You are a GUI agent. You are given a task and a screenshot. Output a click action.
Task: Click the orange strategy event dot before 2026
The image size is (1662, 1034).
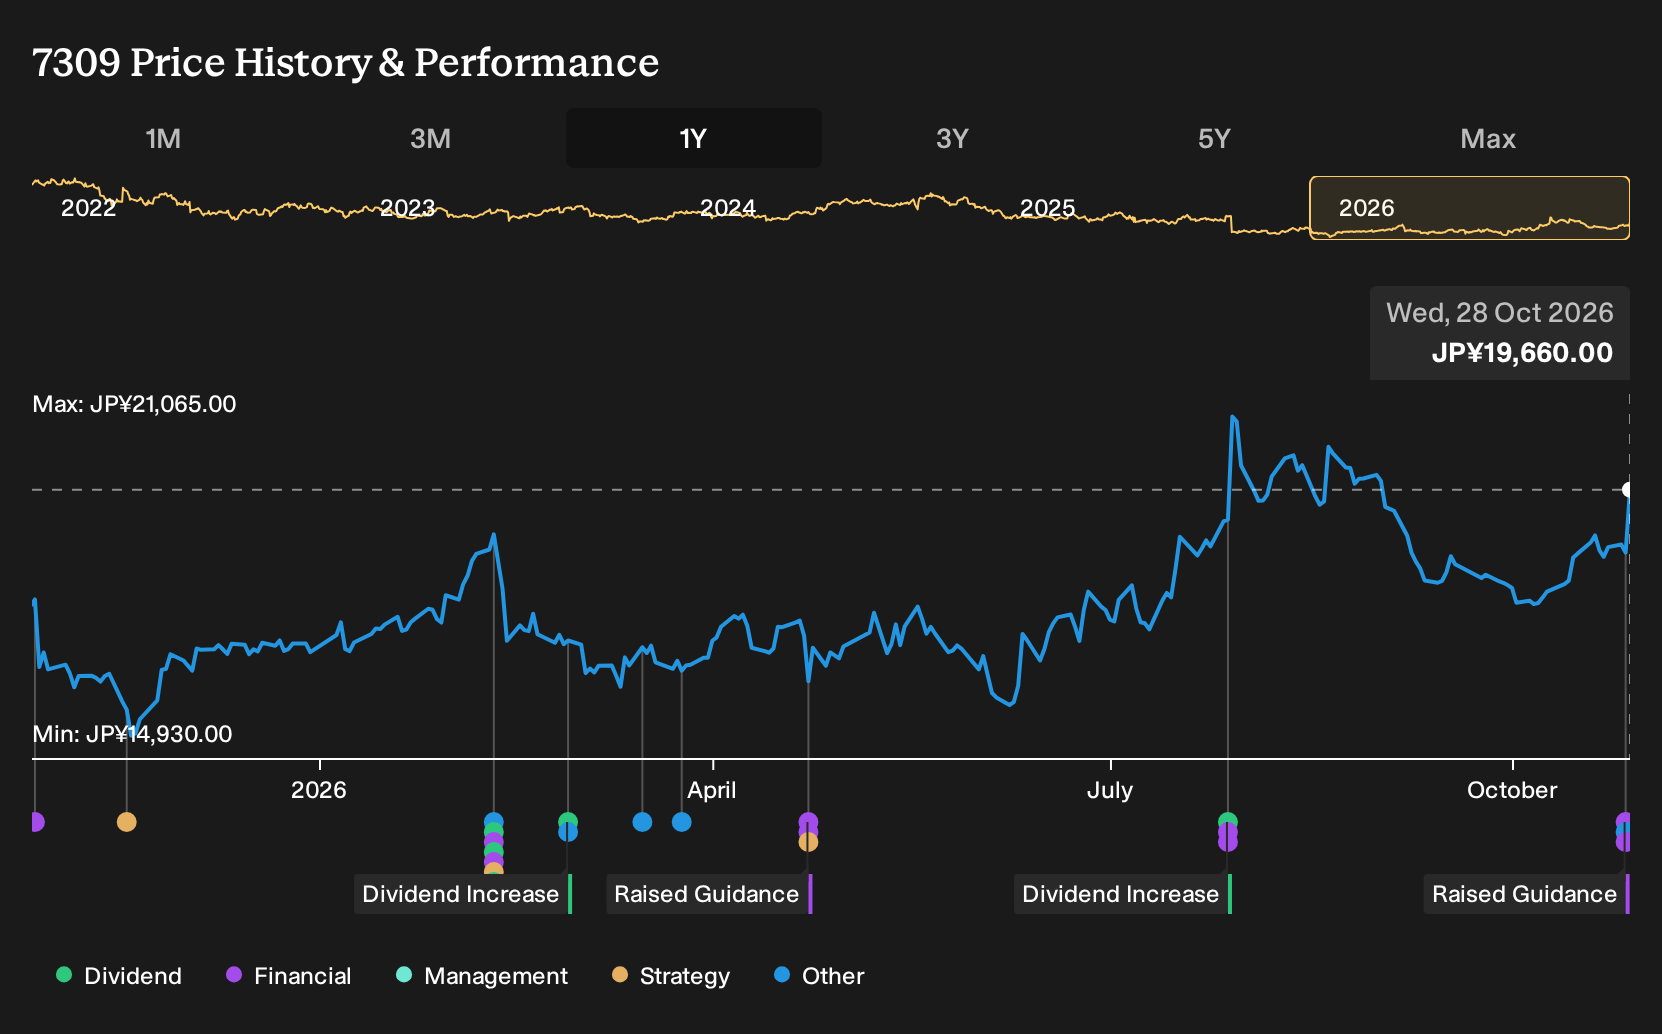point(126,822)
